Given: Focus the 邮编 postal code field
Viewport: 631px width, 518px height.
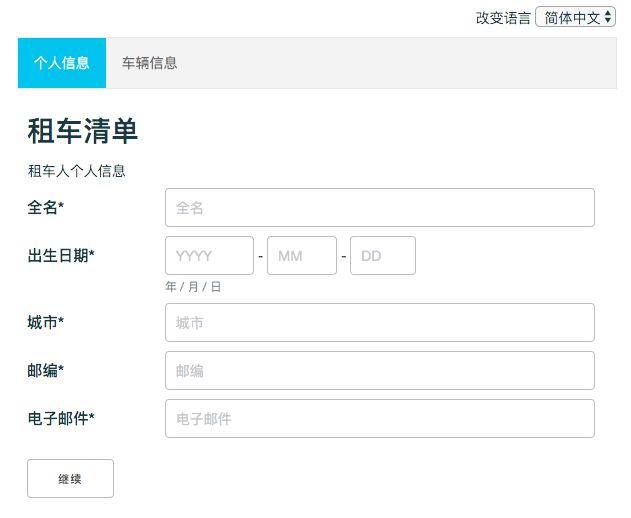Looking at the screenshot, I should (379, 371).
